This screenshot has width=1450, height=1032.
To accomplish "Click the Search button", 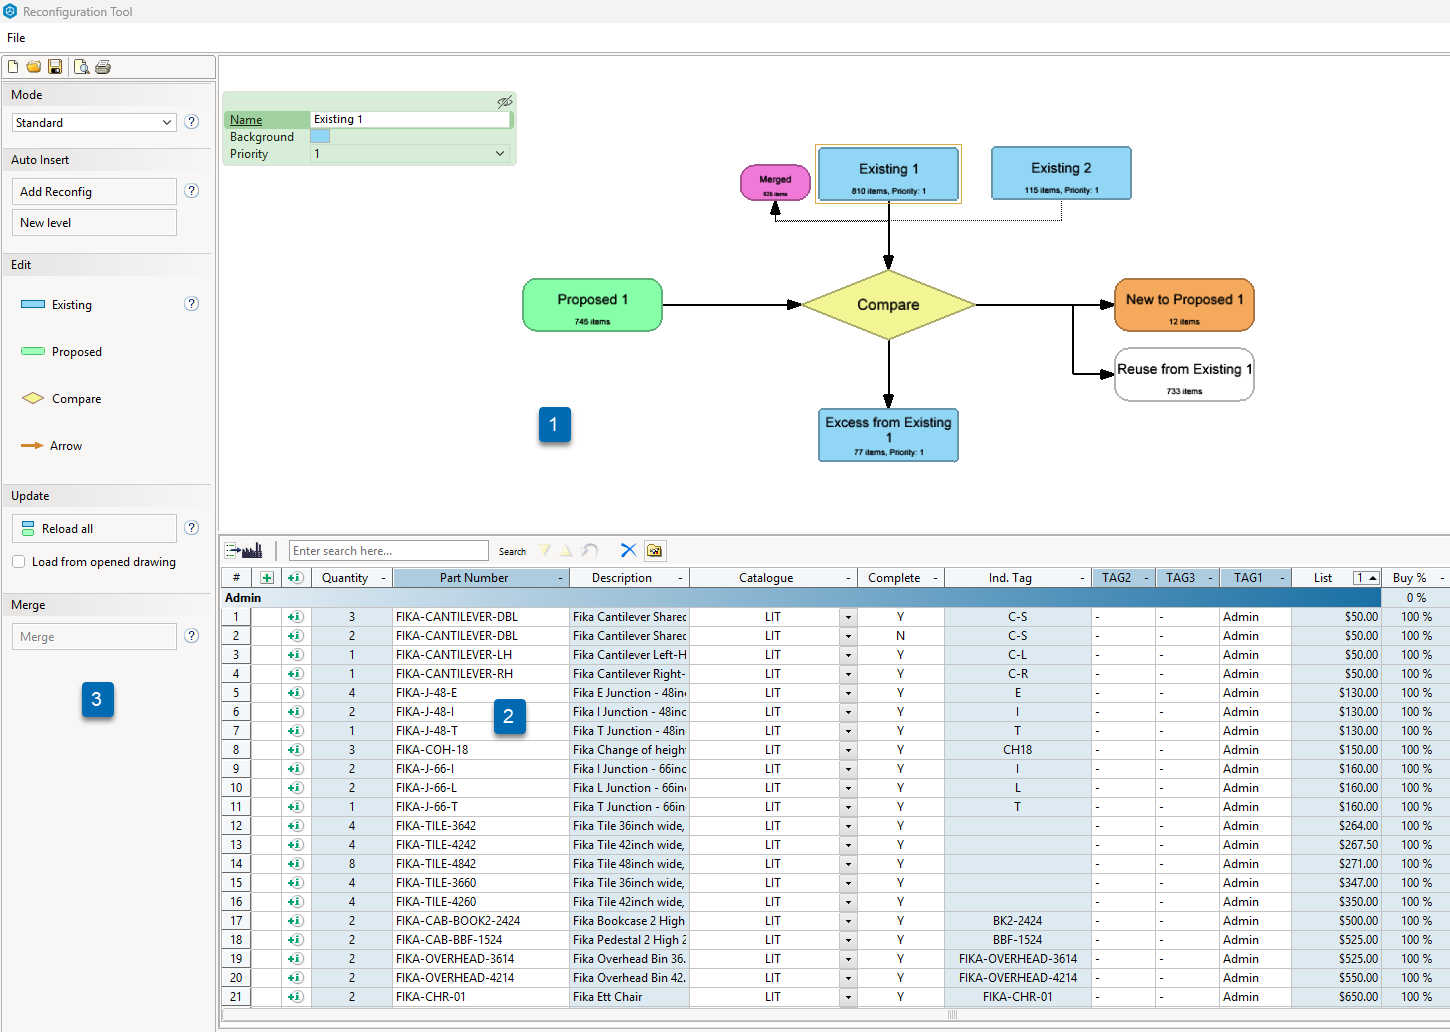I will coord(512,551).
